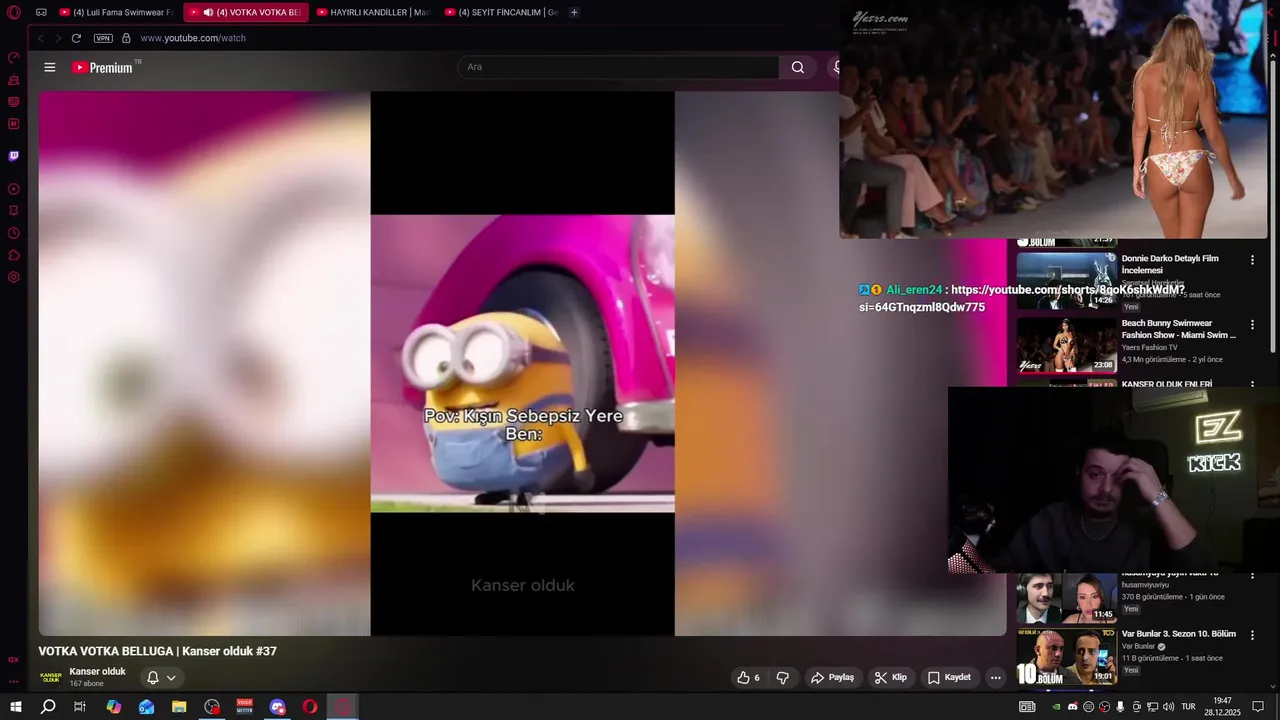Open the Windows Start menu
This screenshot has width=1280, height=720.
[15, 707]
